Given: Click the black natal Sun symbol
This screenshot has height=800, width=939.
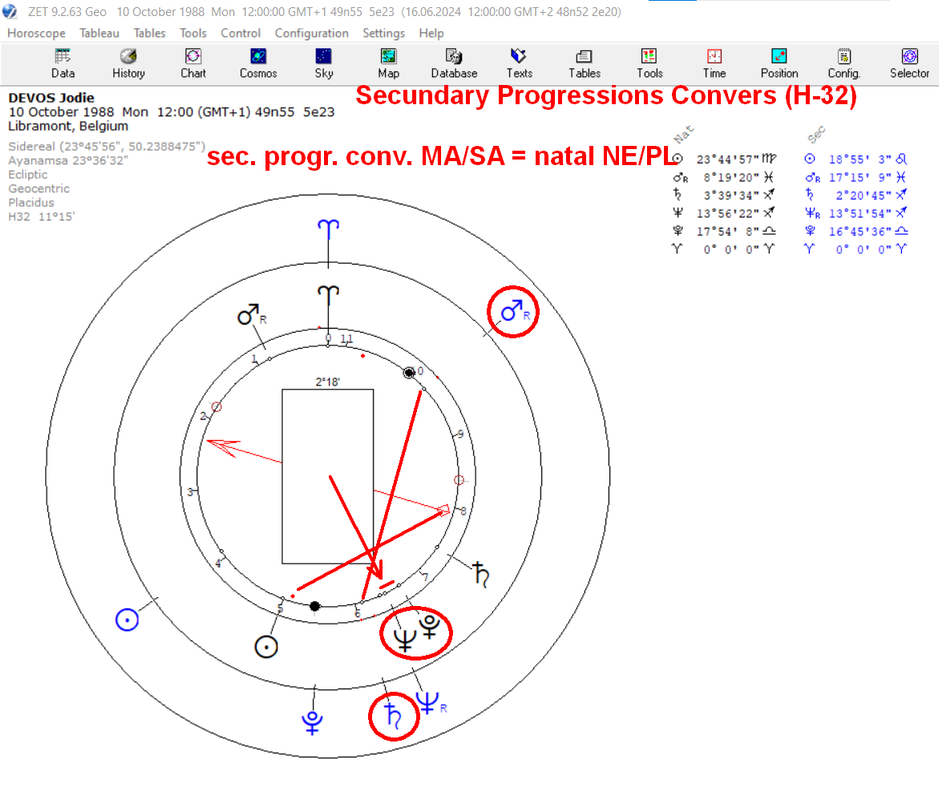Looking at the screenshot, I should 266,647.
